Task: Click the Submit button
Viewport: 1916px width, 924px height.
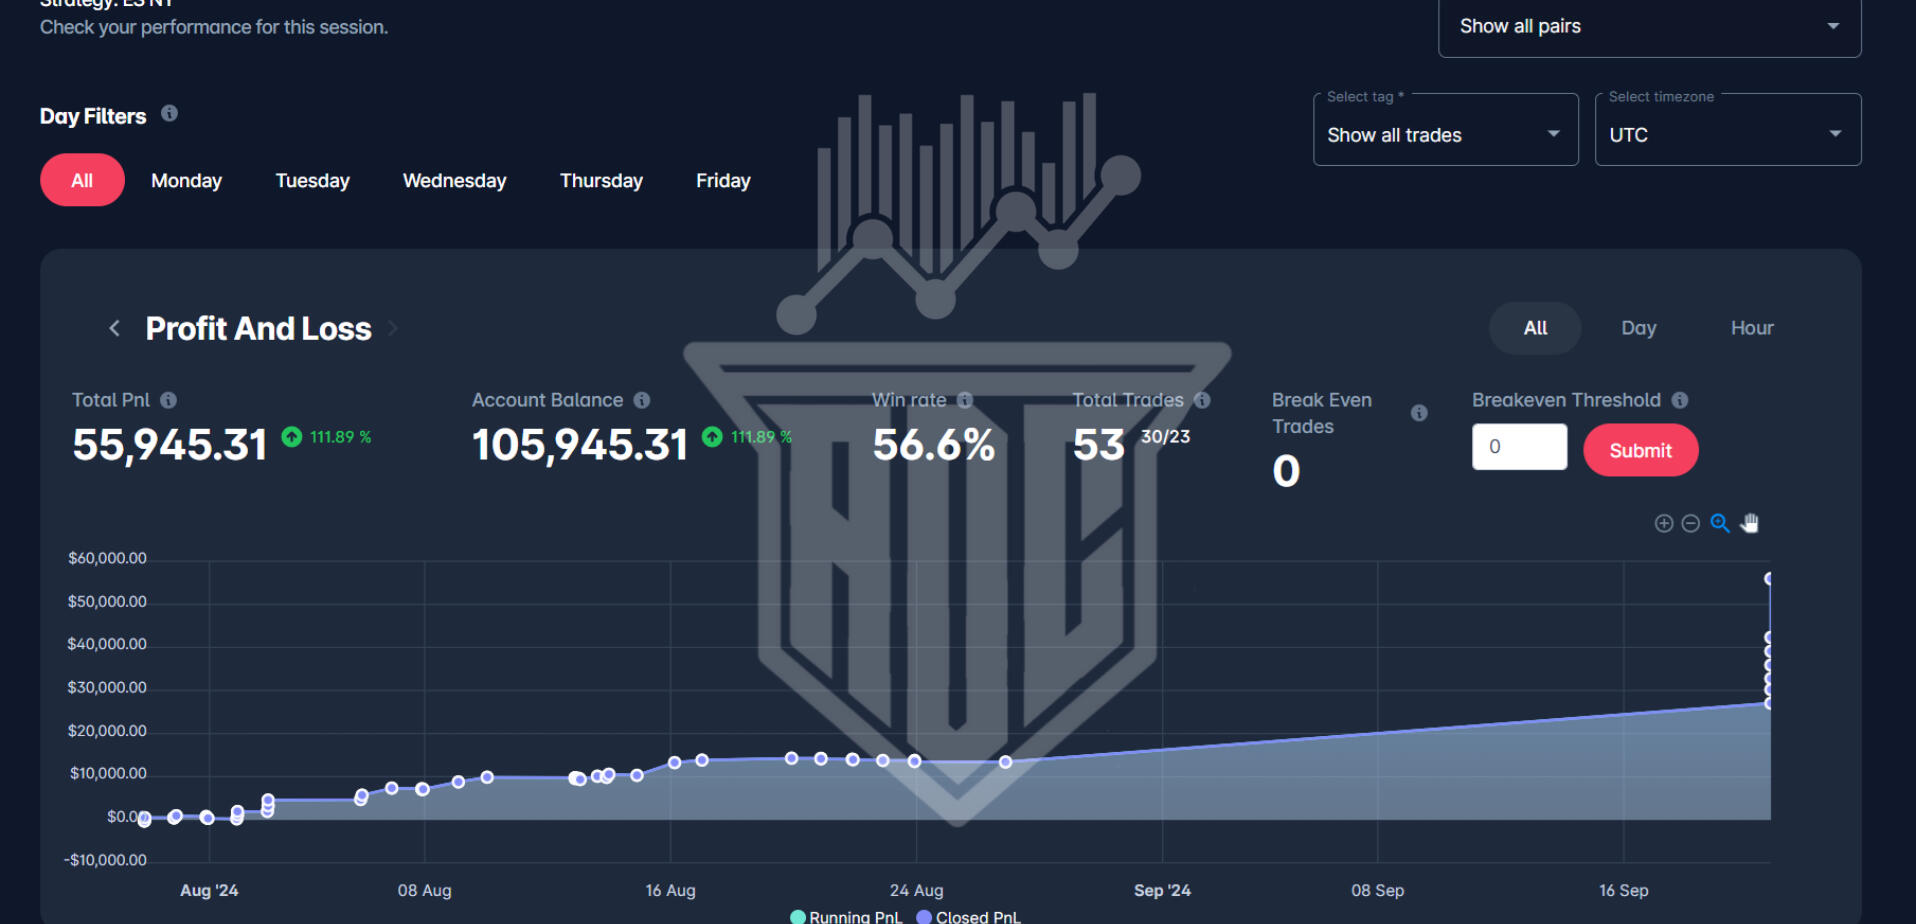Action: click(1641, 450)
